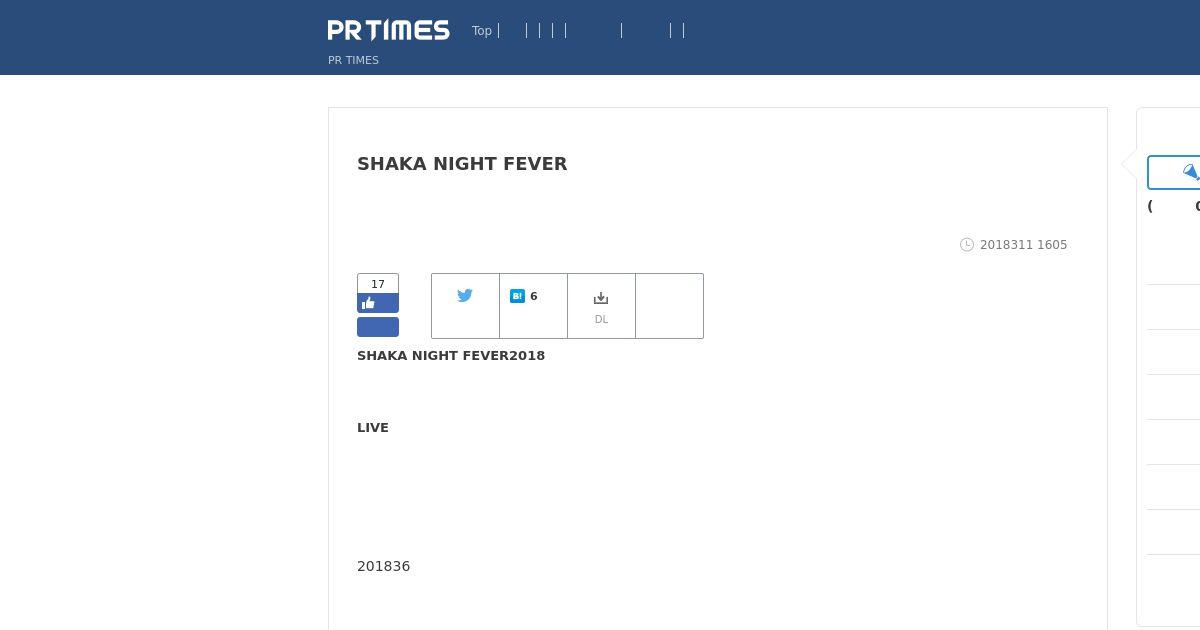The image size is (1200, 630).
Task: Click the DL label under download icon
Action: pyautogui.click(x=601, y=320)
